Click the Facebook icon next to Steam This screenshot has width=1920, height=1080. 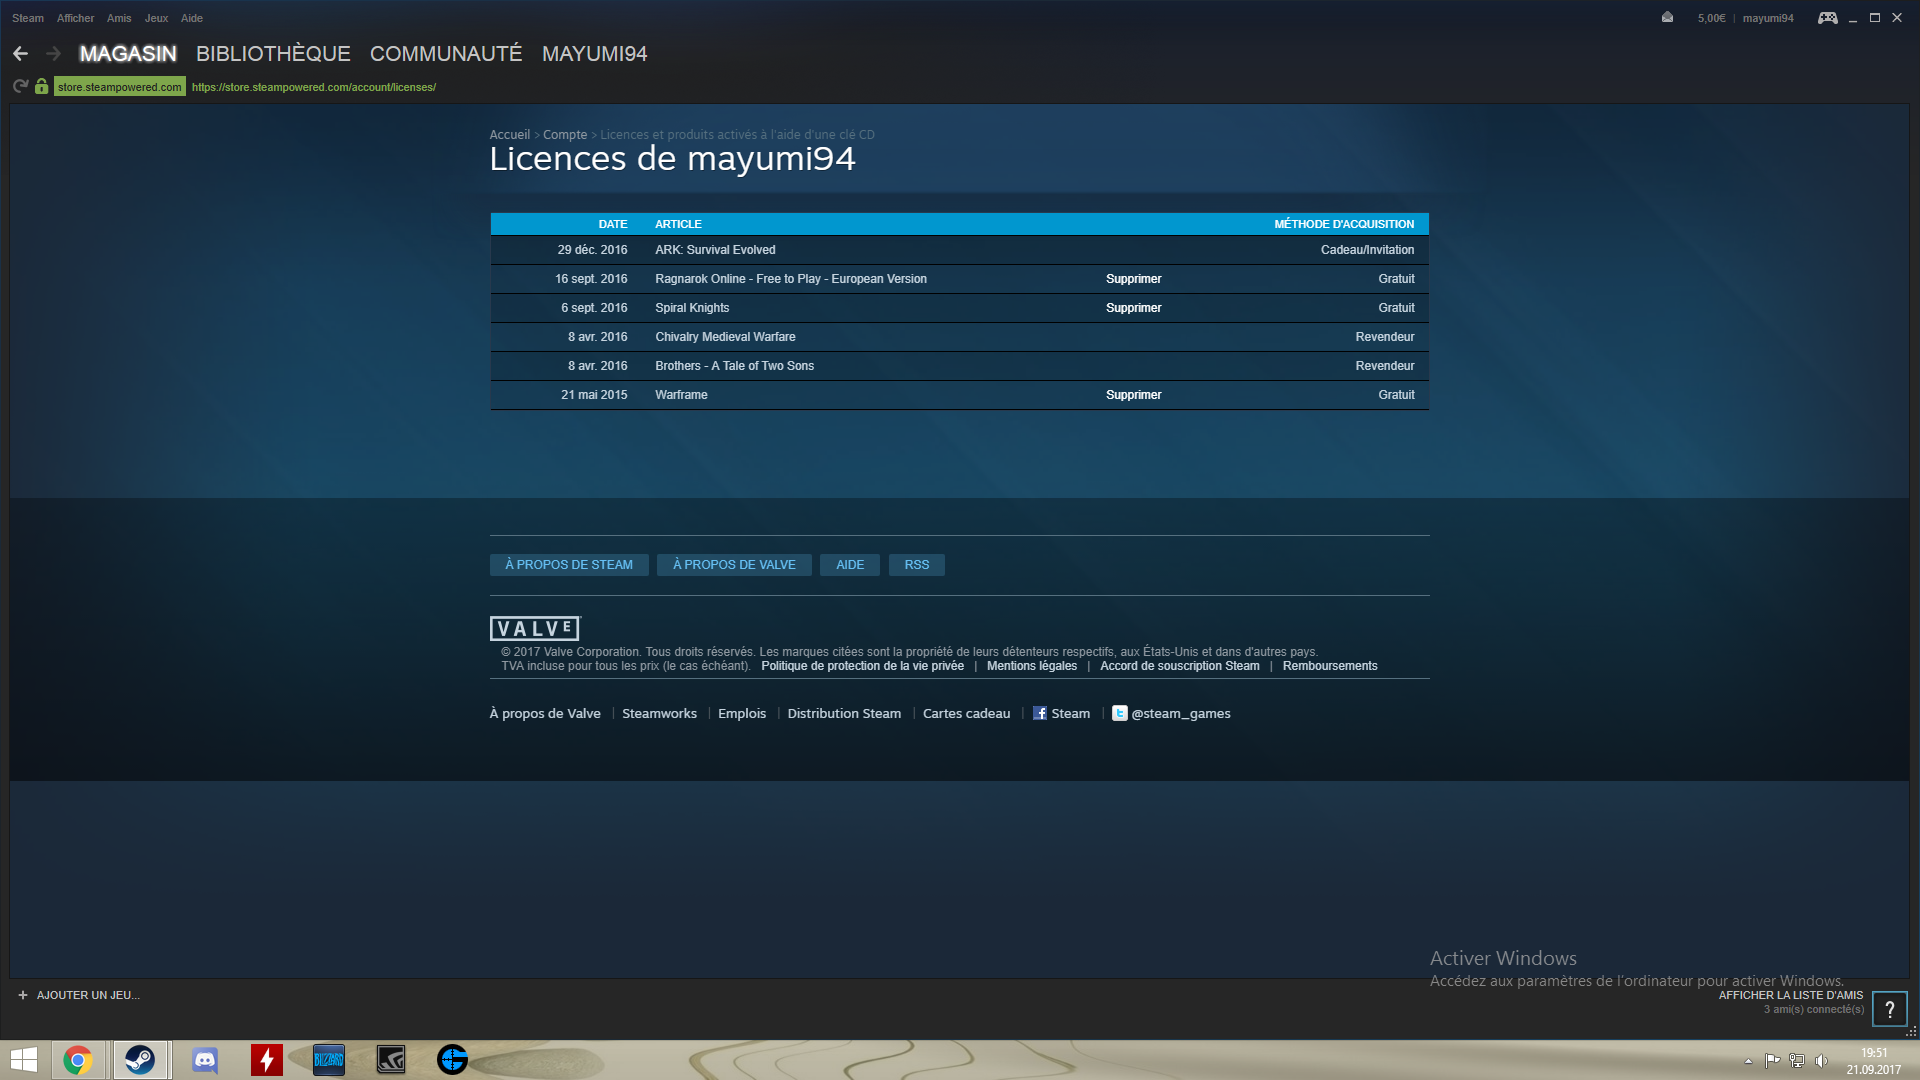(x=1040, y=713)
